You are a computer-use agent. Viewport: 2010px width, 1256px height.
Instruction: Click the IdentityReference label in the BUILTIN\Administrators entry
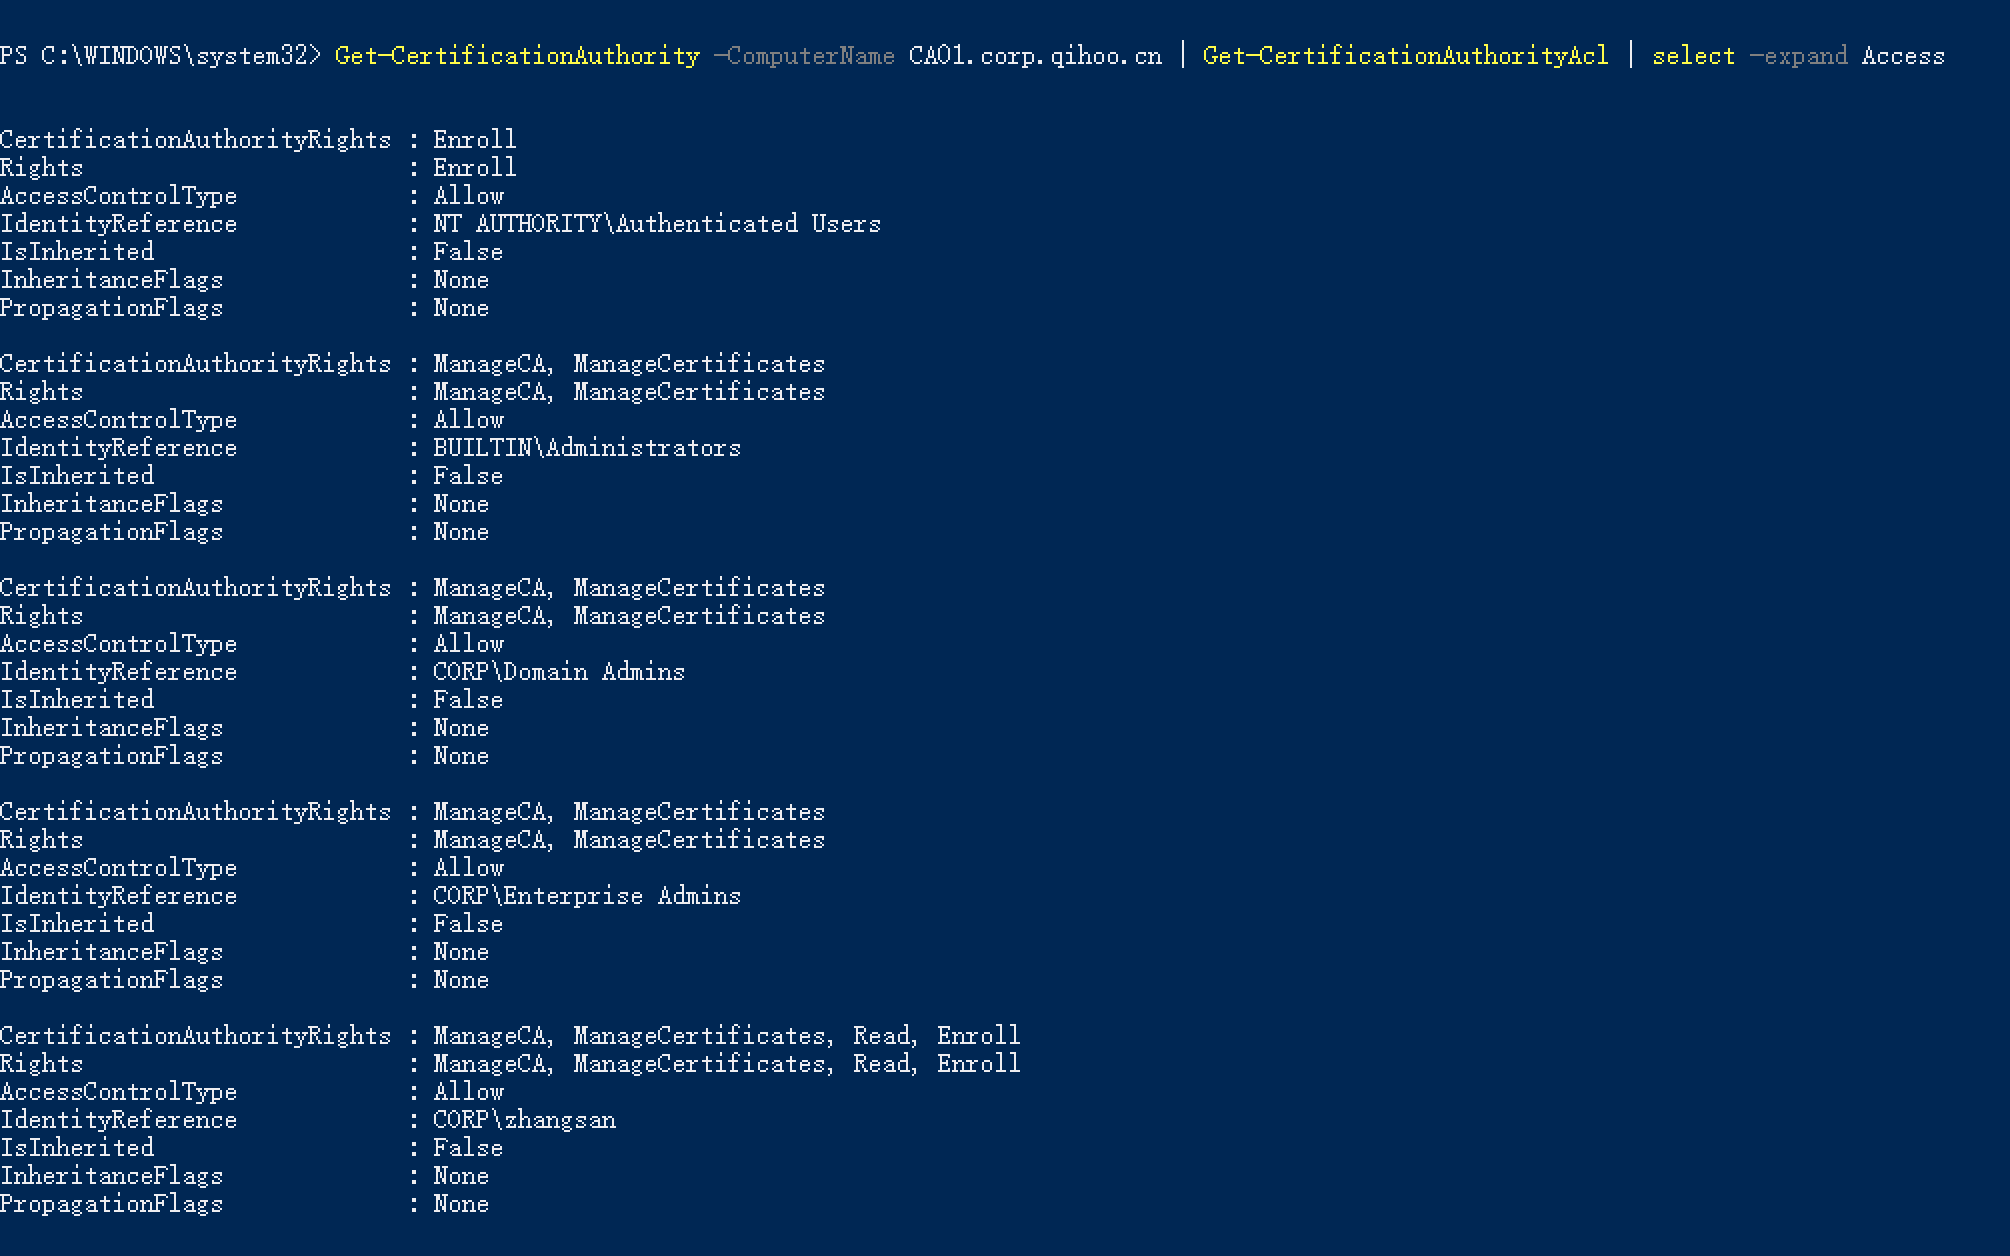[x=118, y=448]
